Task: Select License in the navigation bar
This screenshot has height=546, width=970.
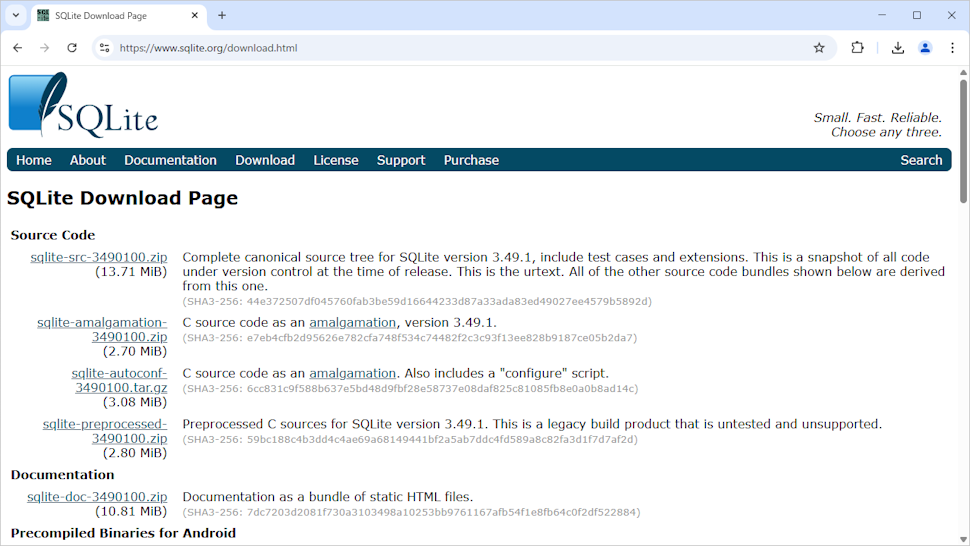Action: pos(335,160)
